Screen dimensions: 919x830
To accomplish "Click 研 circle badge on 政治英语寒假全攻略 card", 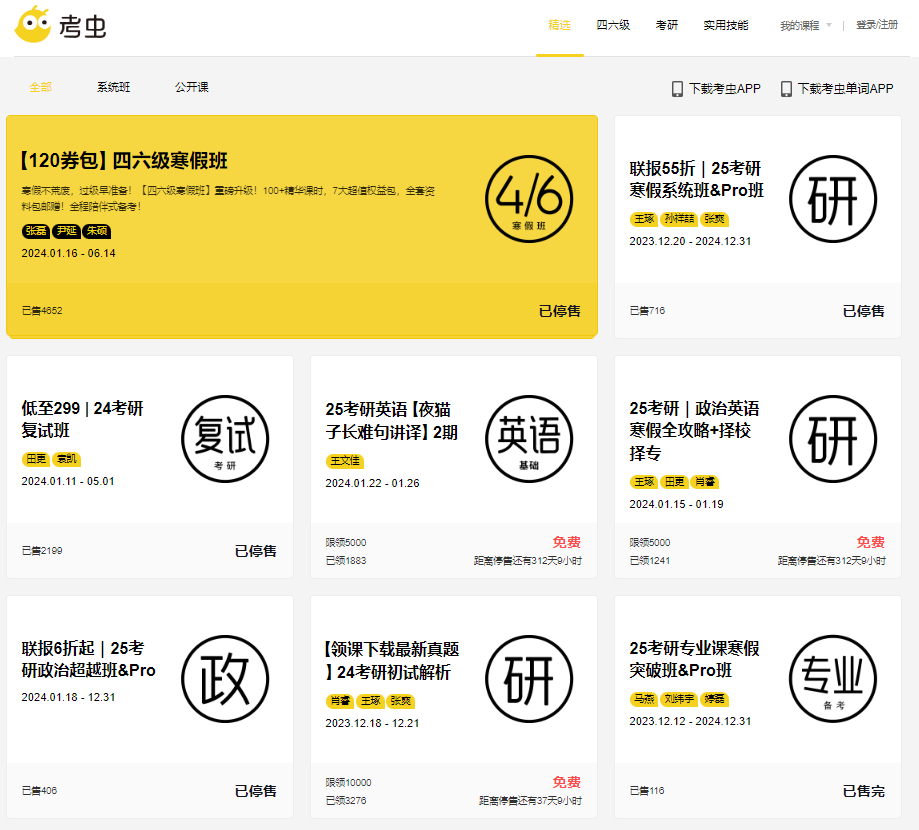I will pyautogui.click(x=833, y=439).
